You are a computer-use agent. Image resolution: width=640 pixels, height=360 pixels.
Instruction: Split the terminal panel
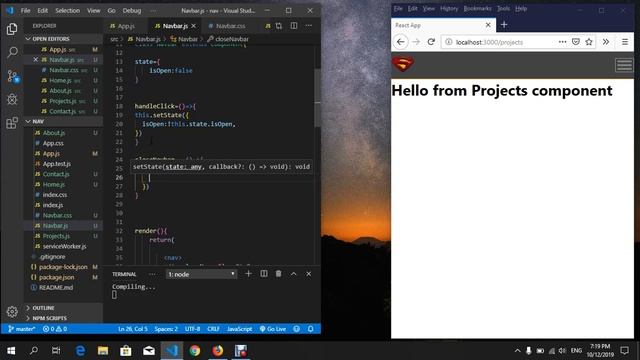[264, 274]
